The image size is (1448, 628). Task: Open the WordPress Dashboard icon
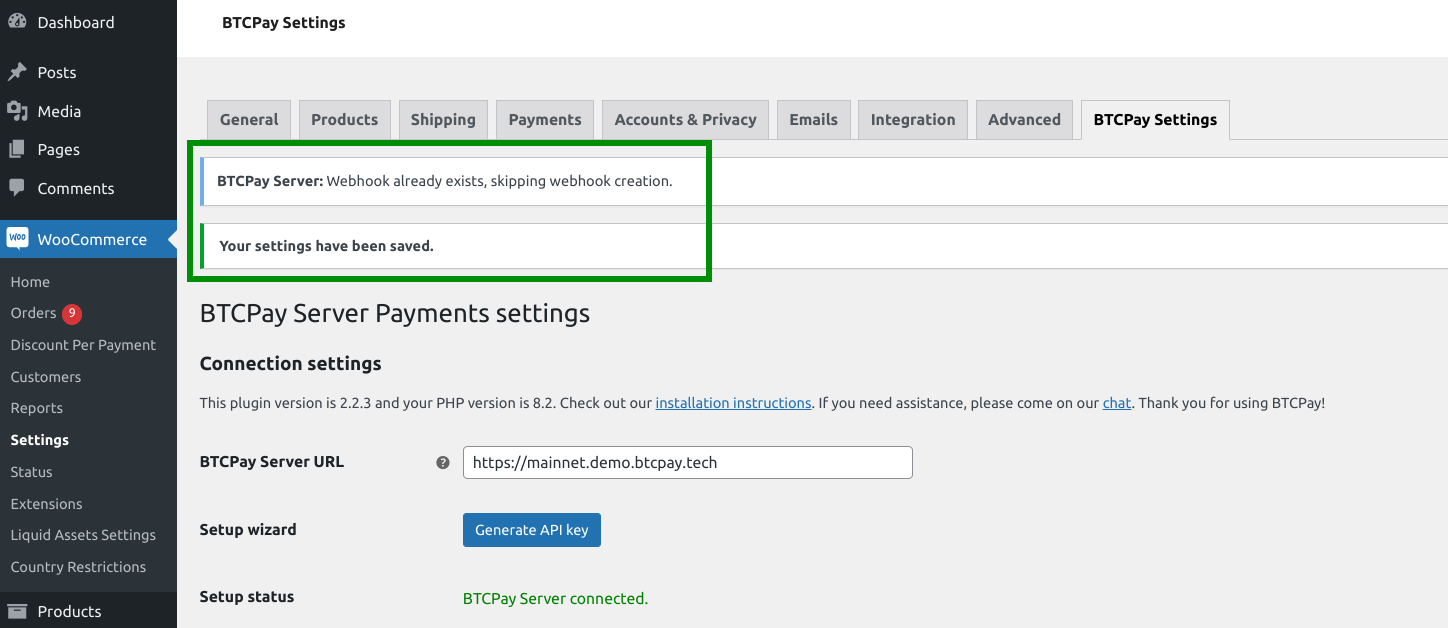coord(17,21)
